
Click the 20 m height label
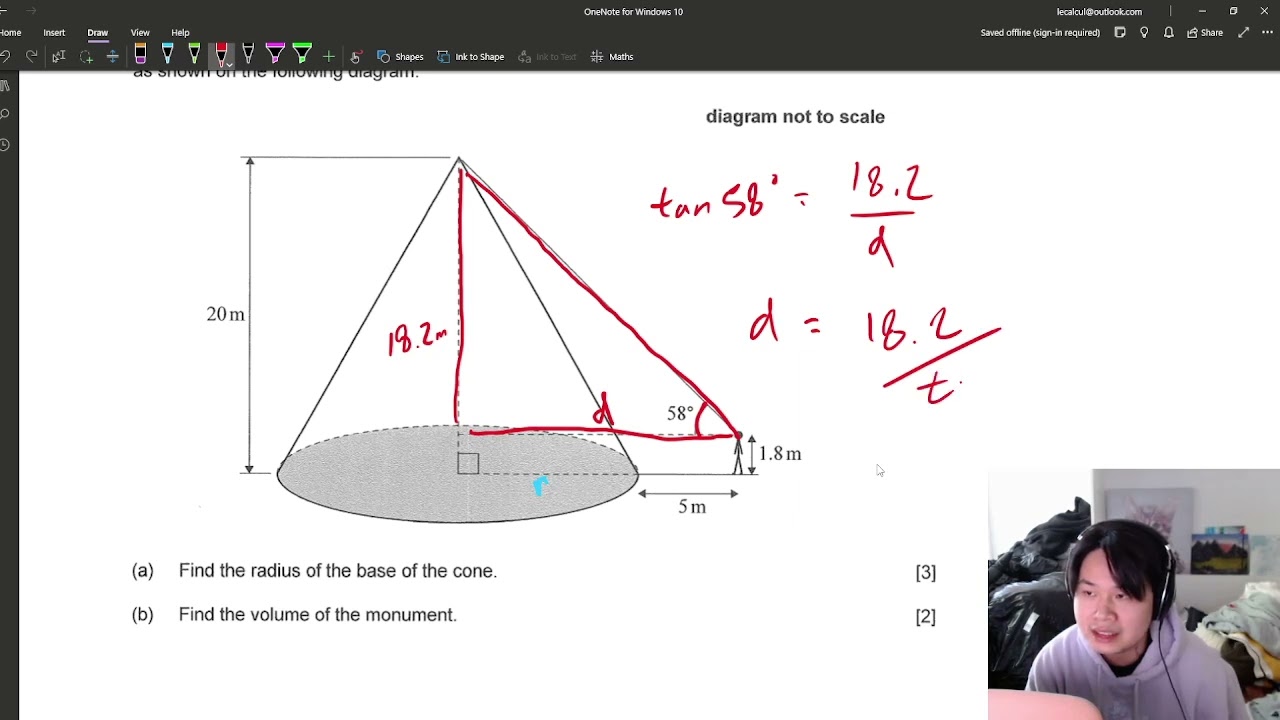point(225,314)
